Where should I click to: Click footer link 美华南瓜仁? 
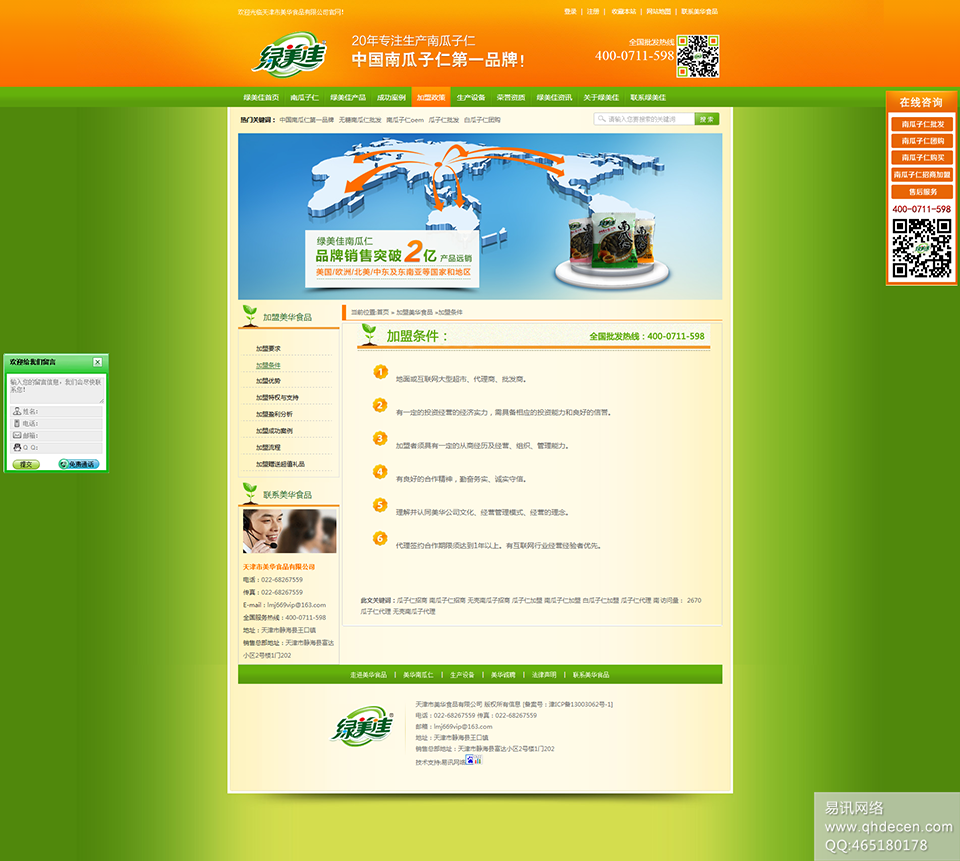tap(418, 675)
